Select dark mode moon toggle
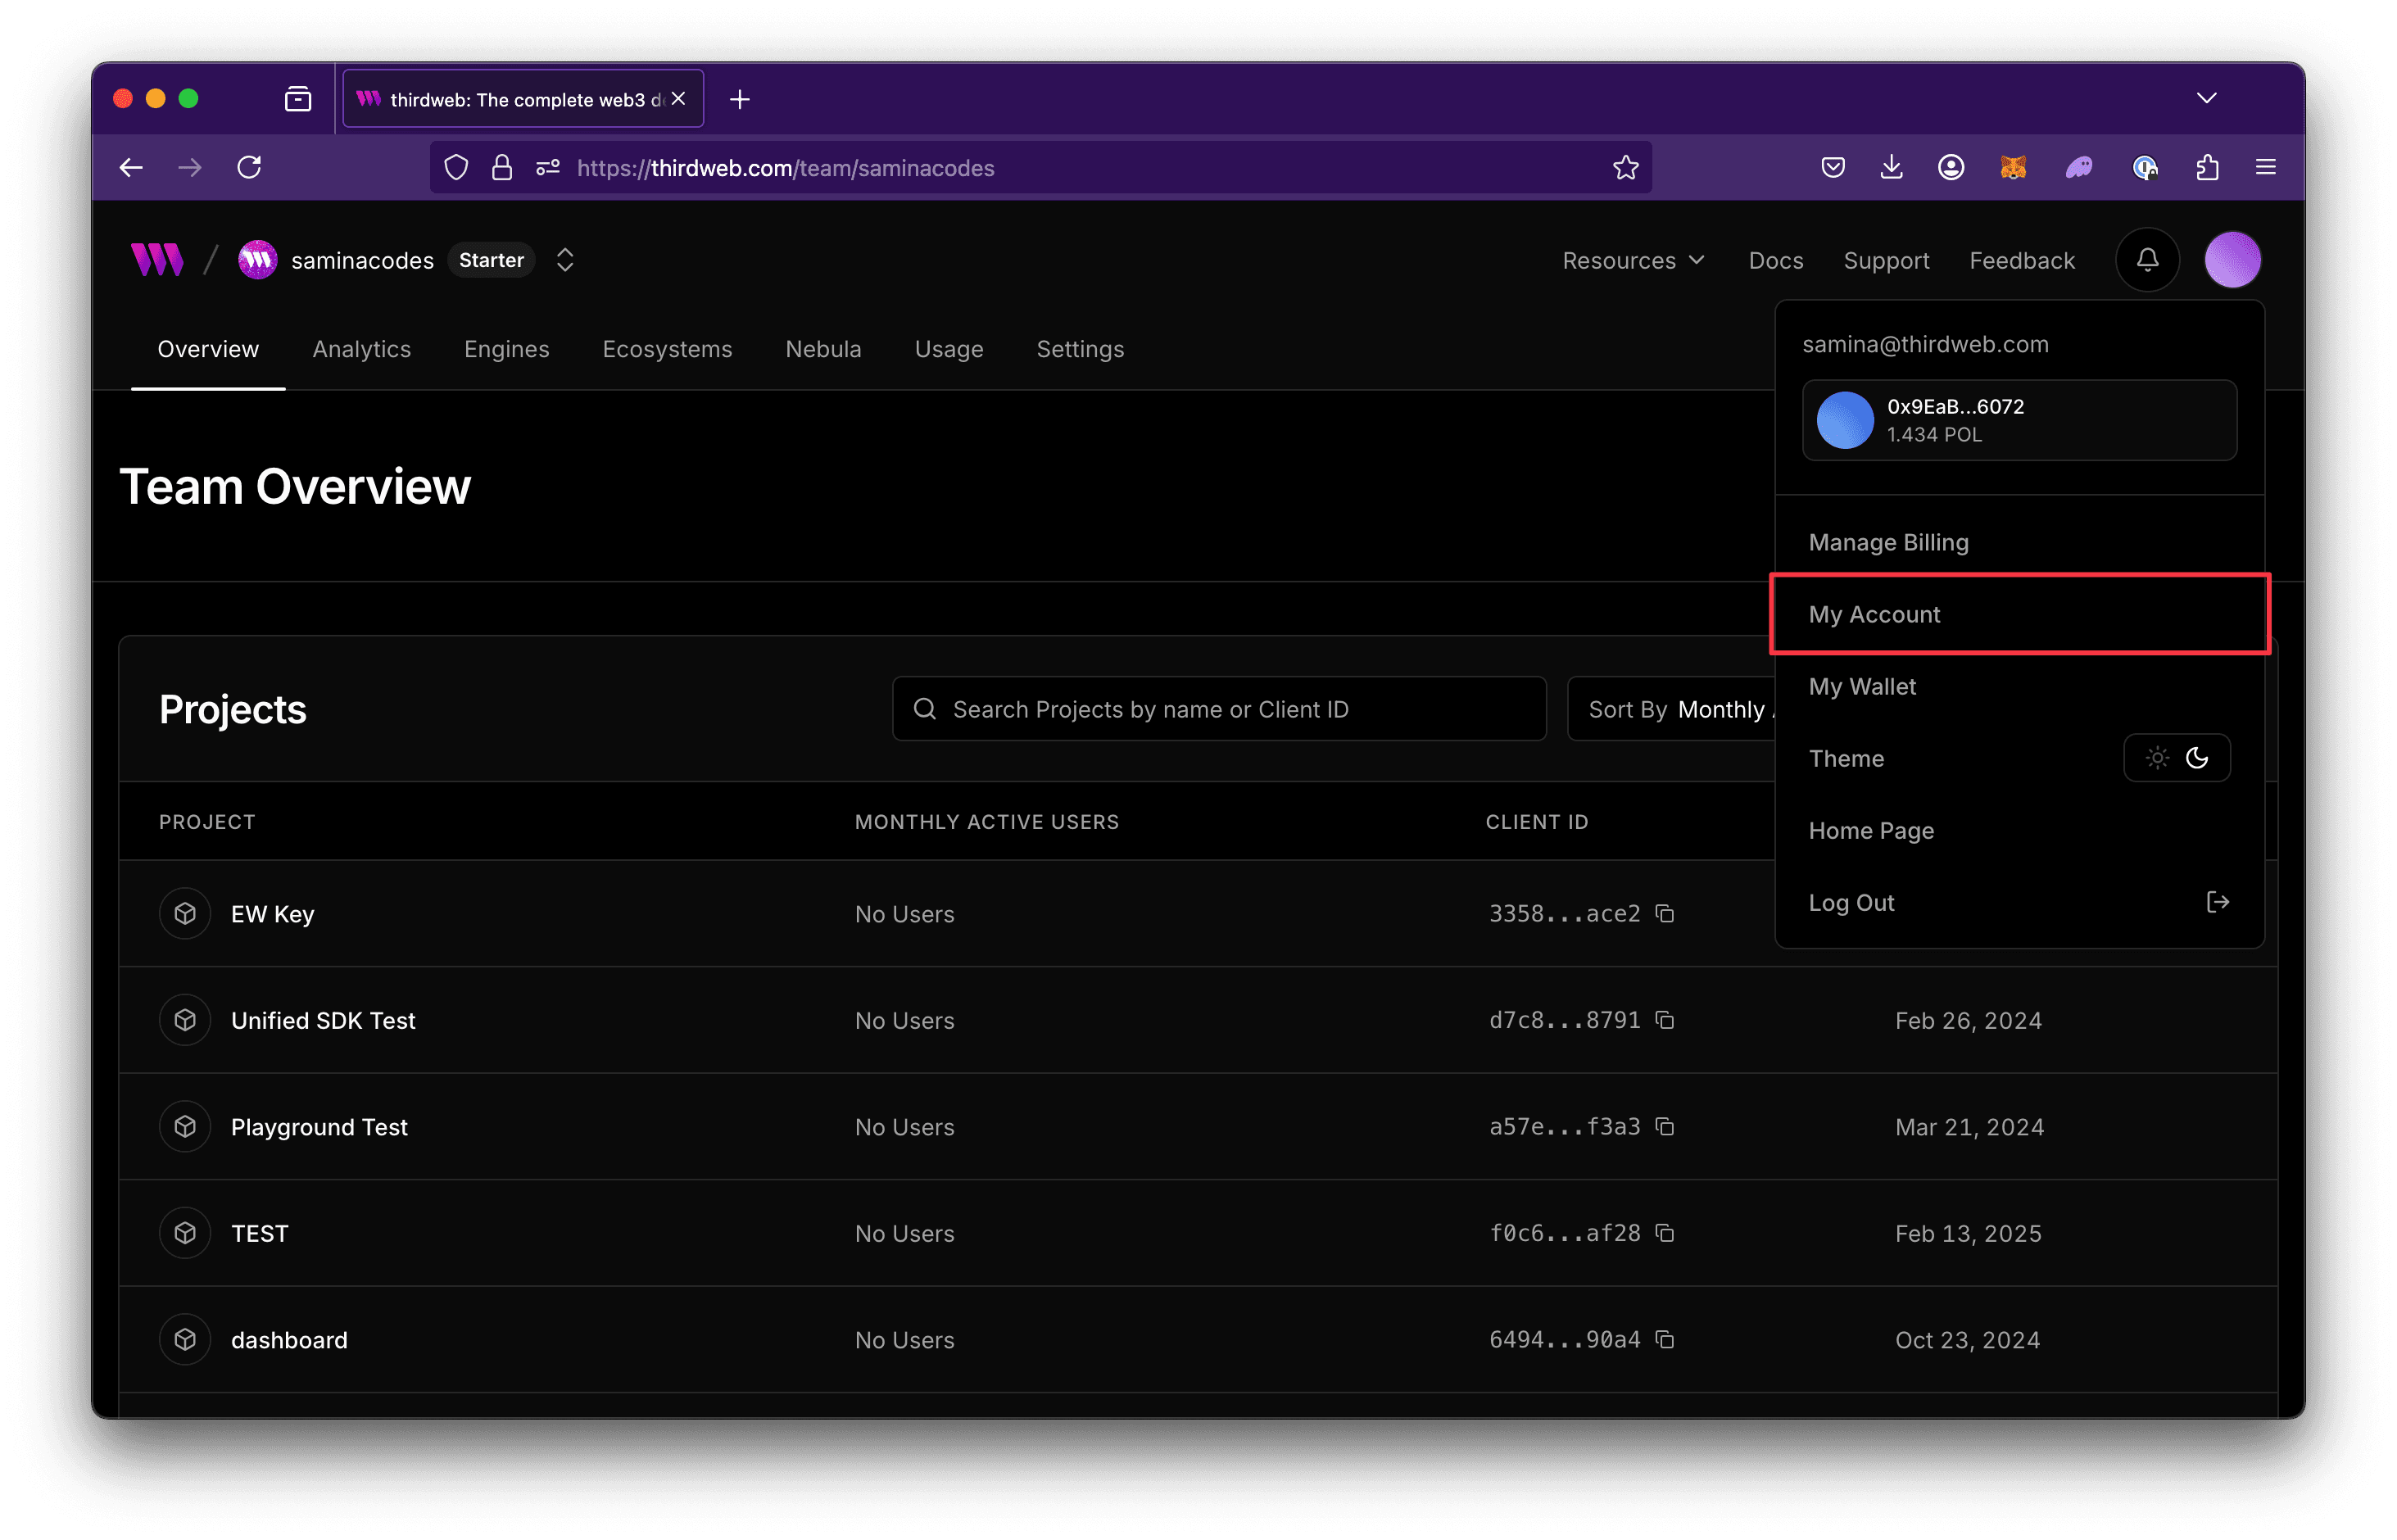Screen dimensions: 2397x1540 2197,758
